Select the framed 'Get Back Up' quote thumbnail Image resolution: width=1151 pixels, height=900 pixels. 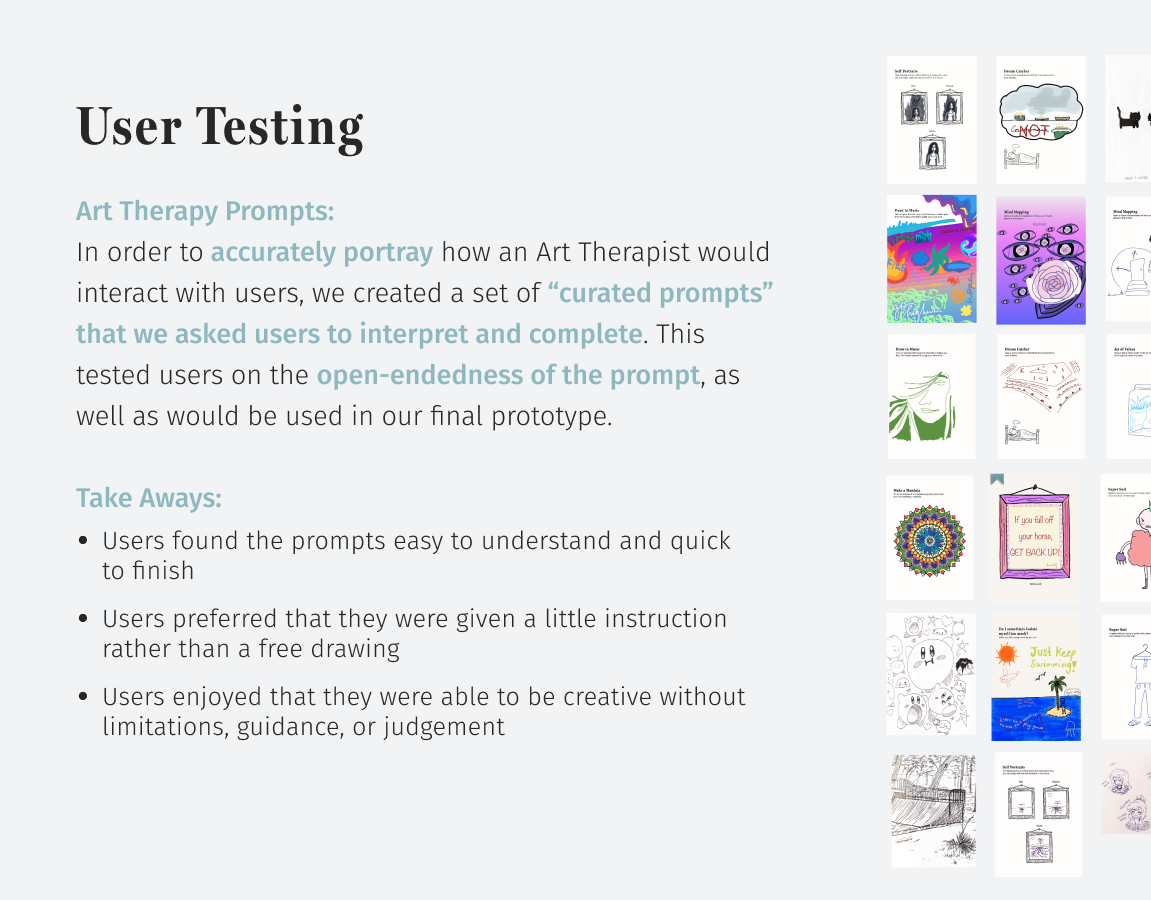pos(1035,537)
